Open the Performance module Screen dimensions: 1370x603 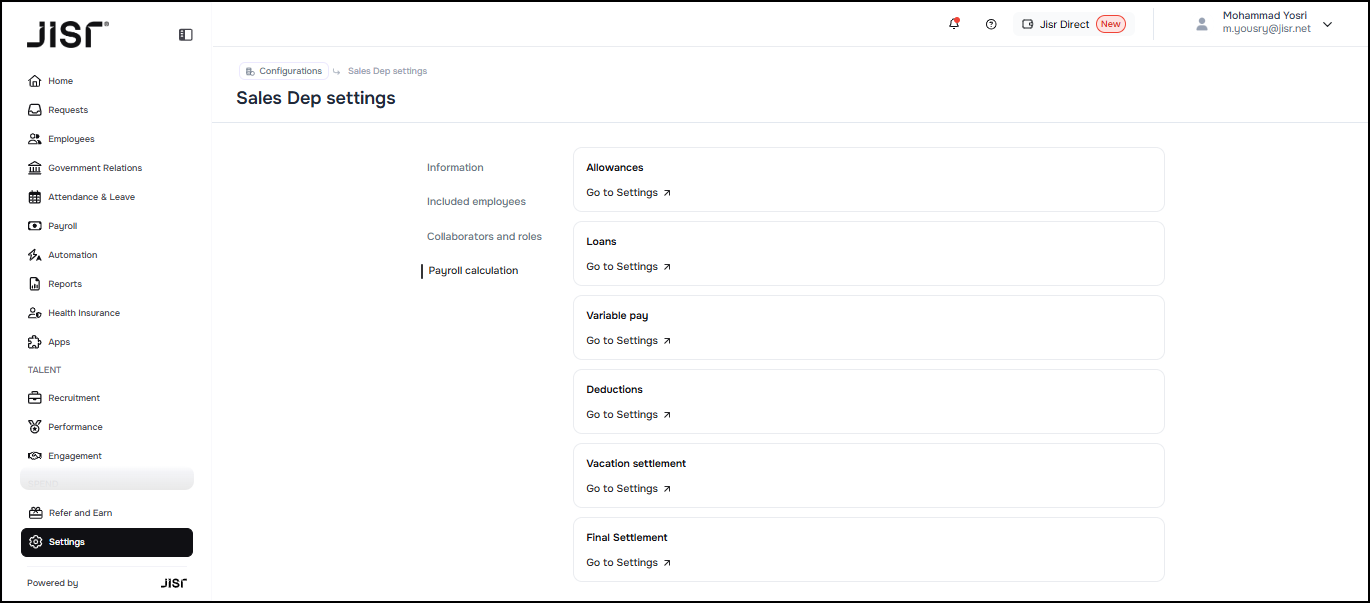point(75,427)
